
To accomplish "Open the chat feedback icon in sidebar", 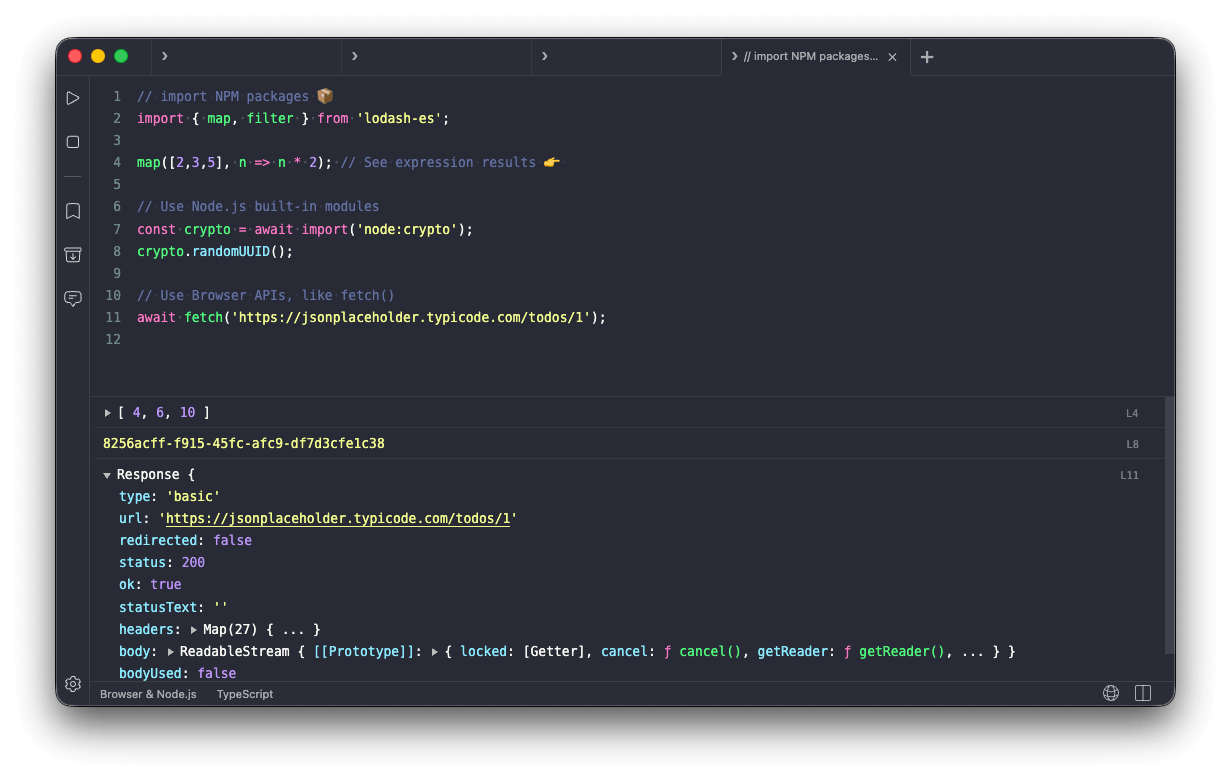I will click(x=73, y=298).
